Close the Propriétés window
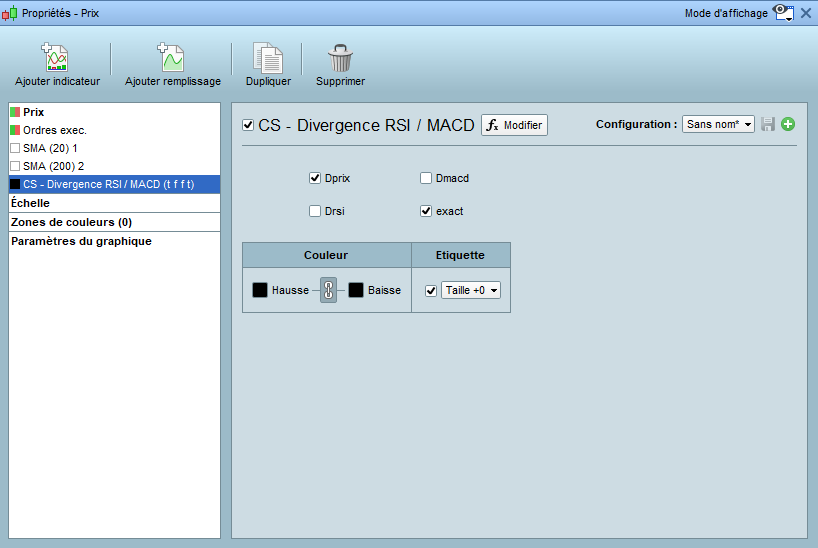This screenshot has width=818, height=548. pos(806,13)
